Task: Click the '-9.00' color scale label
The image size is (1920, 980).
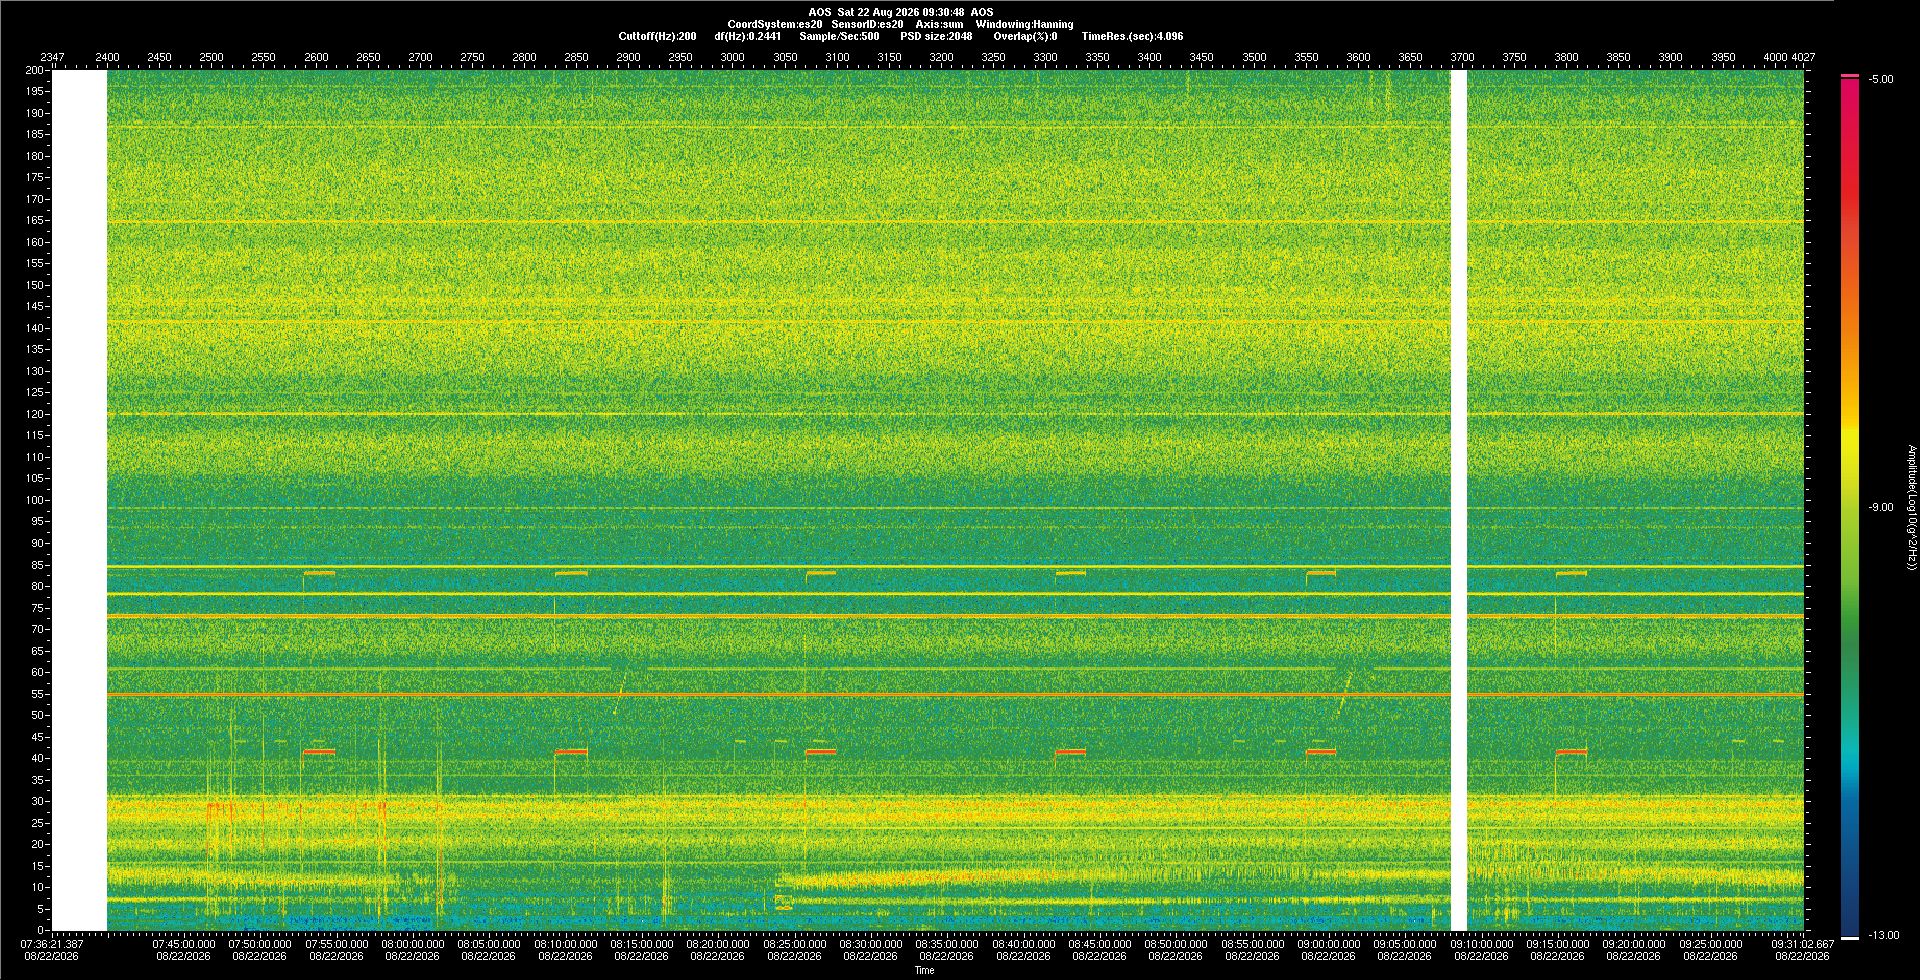Action: coord(1881,507)
